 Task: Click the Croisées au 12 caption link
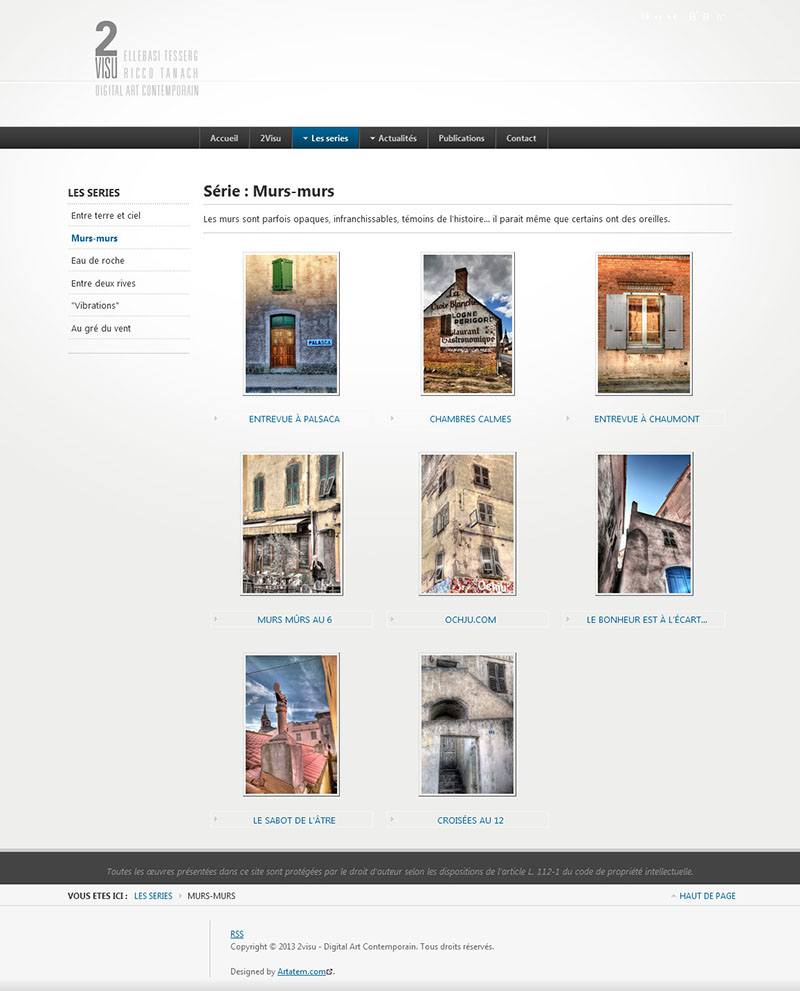(x=470, y=820)
